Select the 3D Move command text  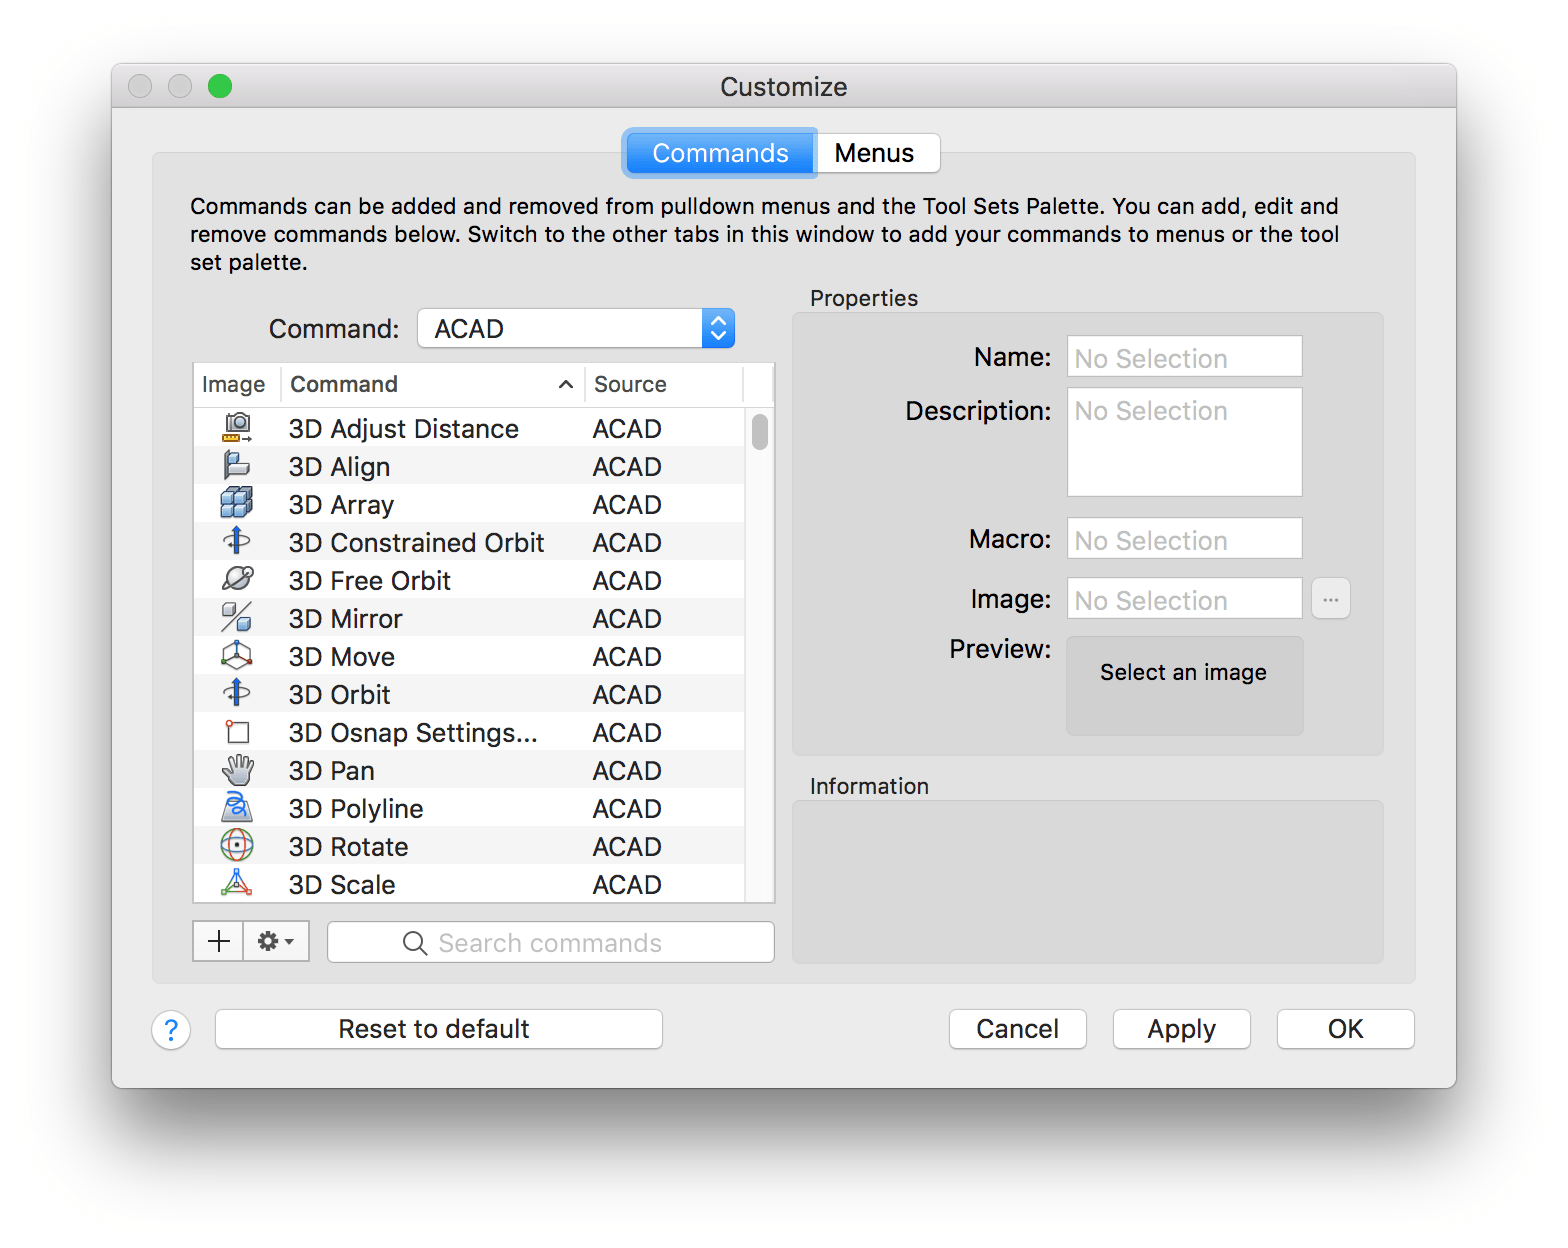tap(342, 657)
